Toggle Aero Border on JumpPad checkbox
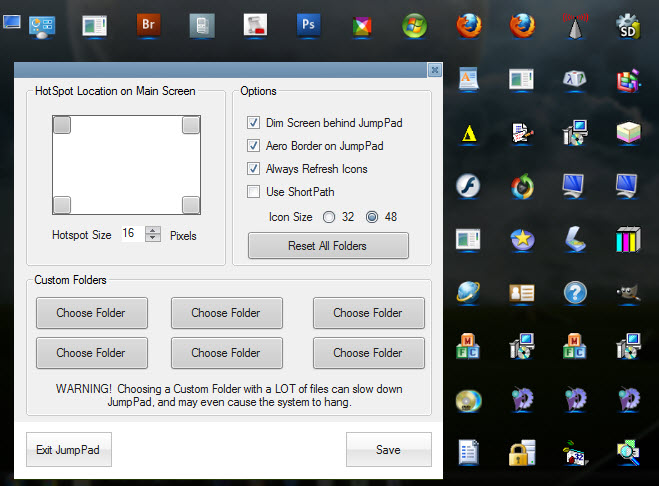The width and height of the screenshot is (659, 486). click(253, 146)
